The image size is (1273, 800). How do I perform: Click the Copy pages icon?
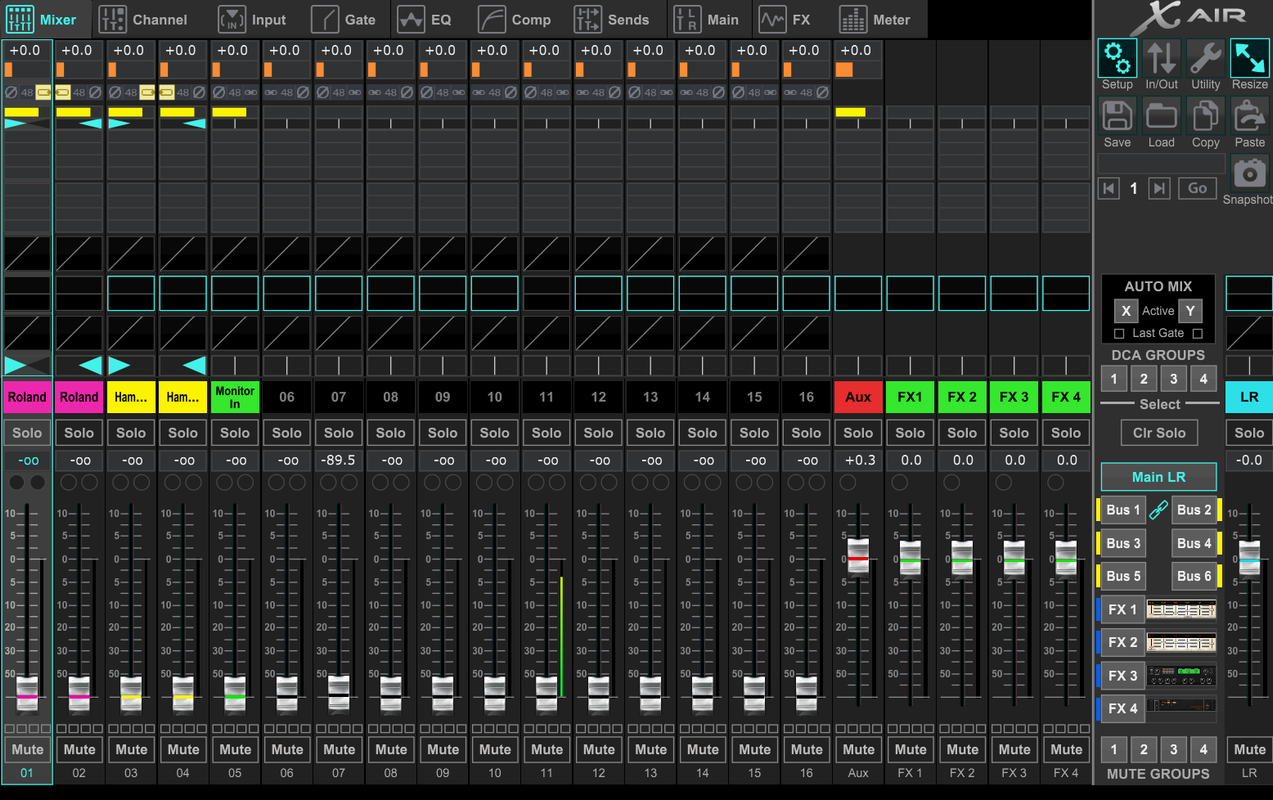(1205, 116)
